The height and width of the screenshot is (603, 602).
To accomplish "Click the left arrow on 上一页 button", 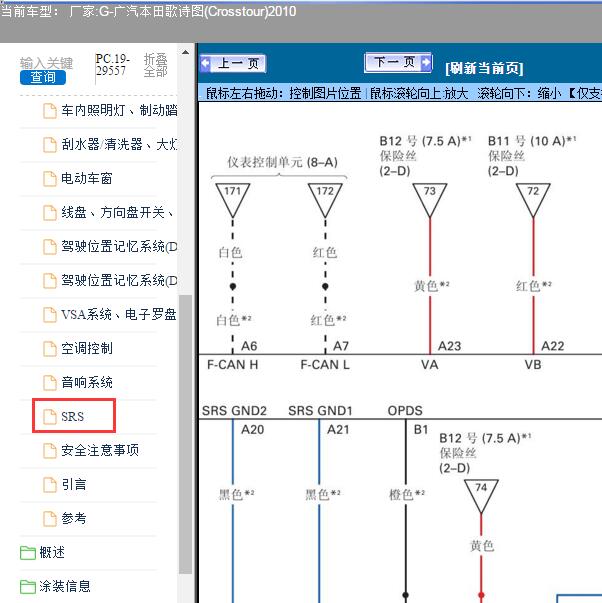I will (205, 63).
